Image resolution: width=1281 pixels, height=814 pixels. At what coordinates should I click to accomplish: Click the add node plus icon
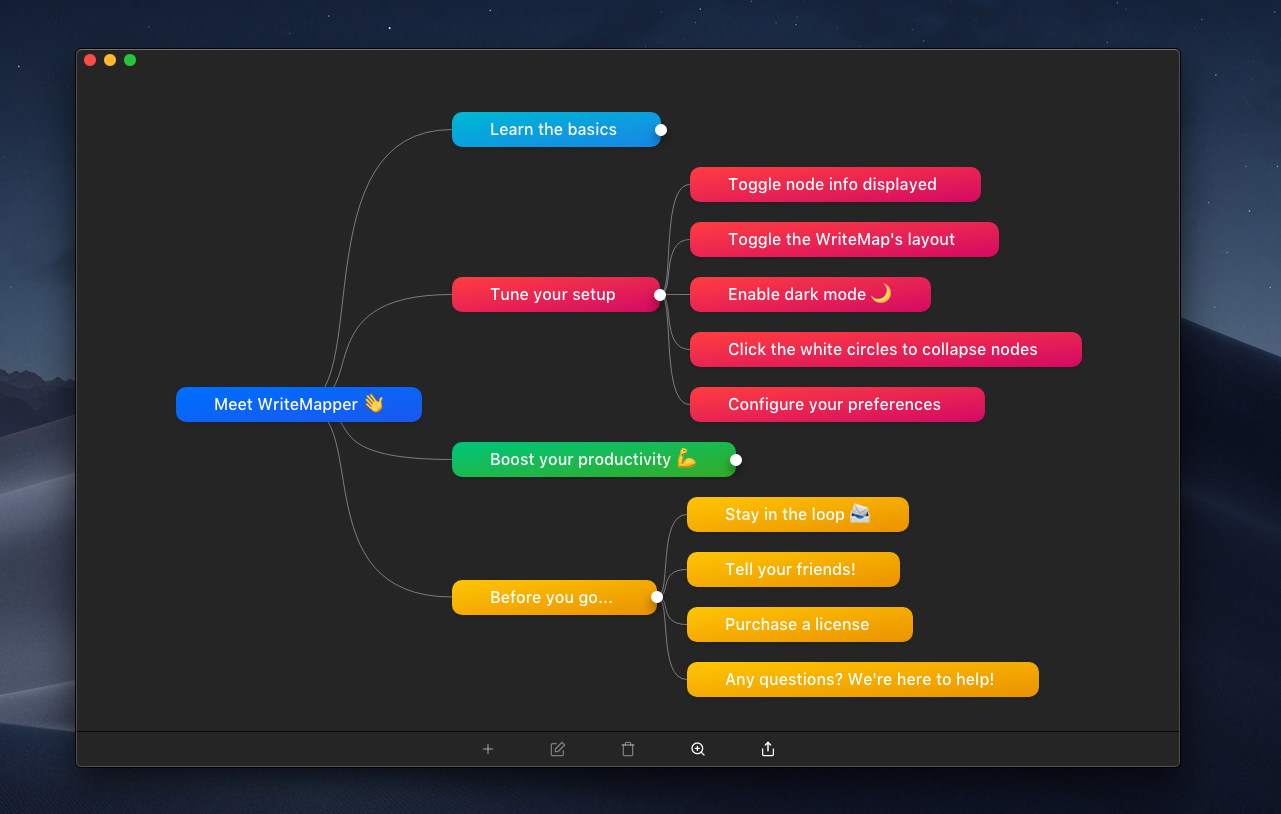click(488, 749)
